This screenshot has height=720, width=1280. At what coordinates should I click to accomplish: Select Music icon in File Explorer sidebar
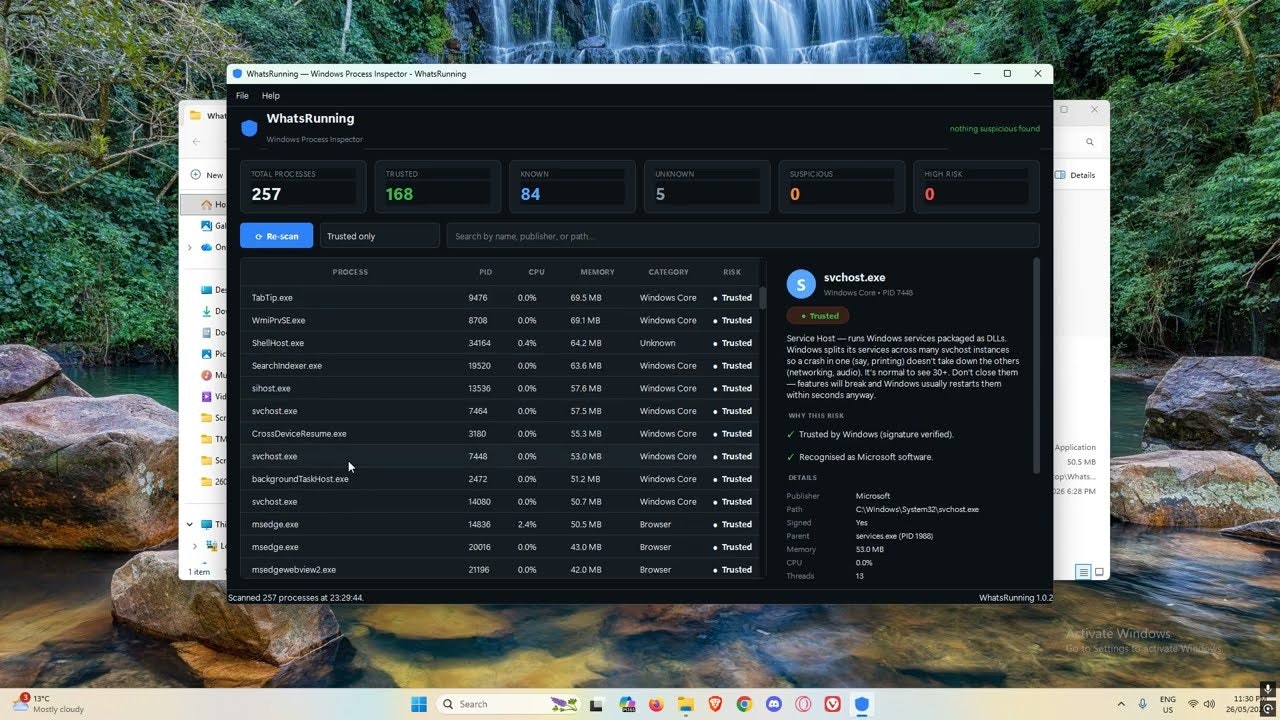tap(207, 375)
